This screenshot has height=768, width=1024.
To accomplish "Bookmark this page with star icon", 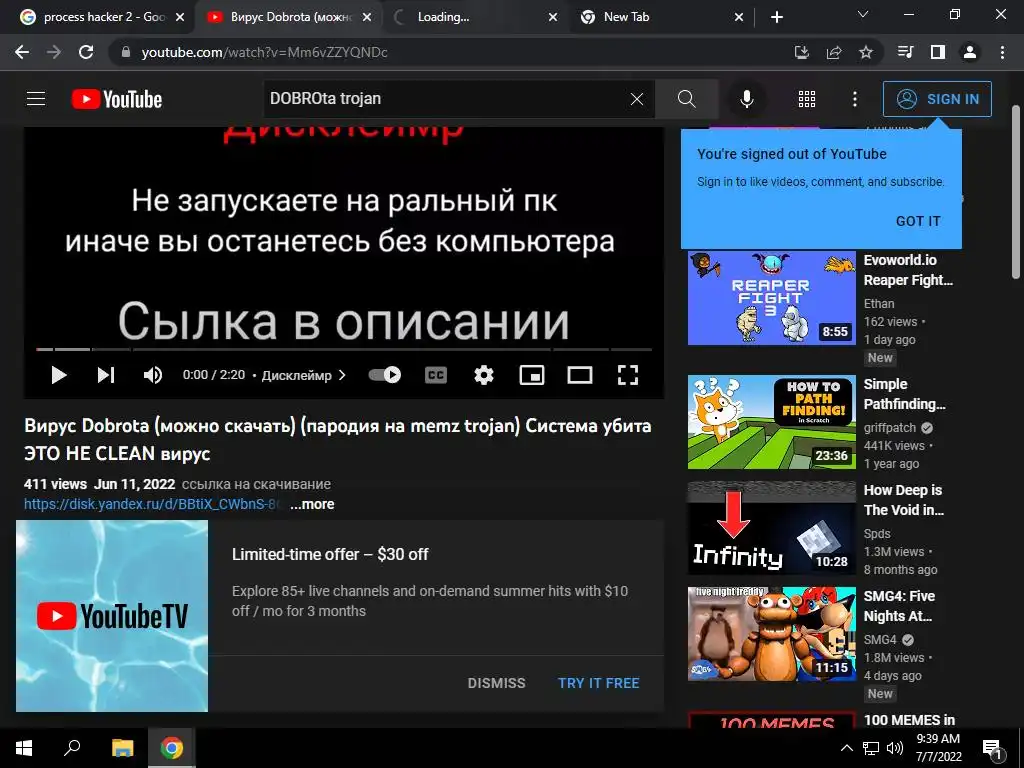I will (x=865, y=52).
